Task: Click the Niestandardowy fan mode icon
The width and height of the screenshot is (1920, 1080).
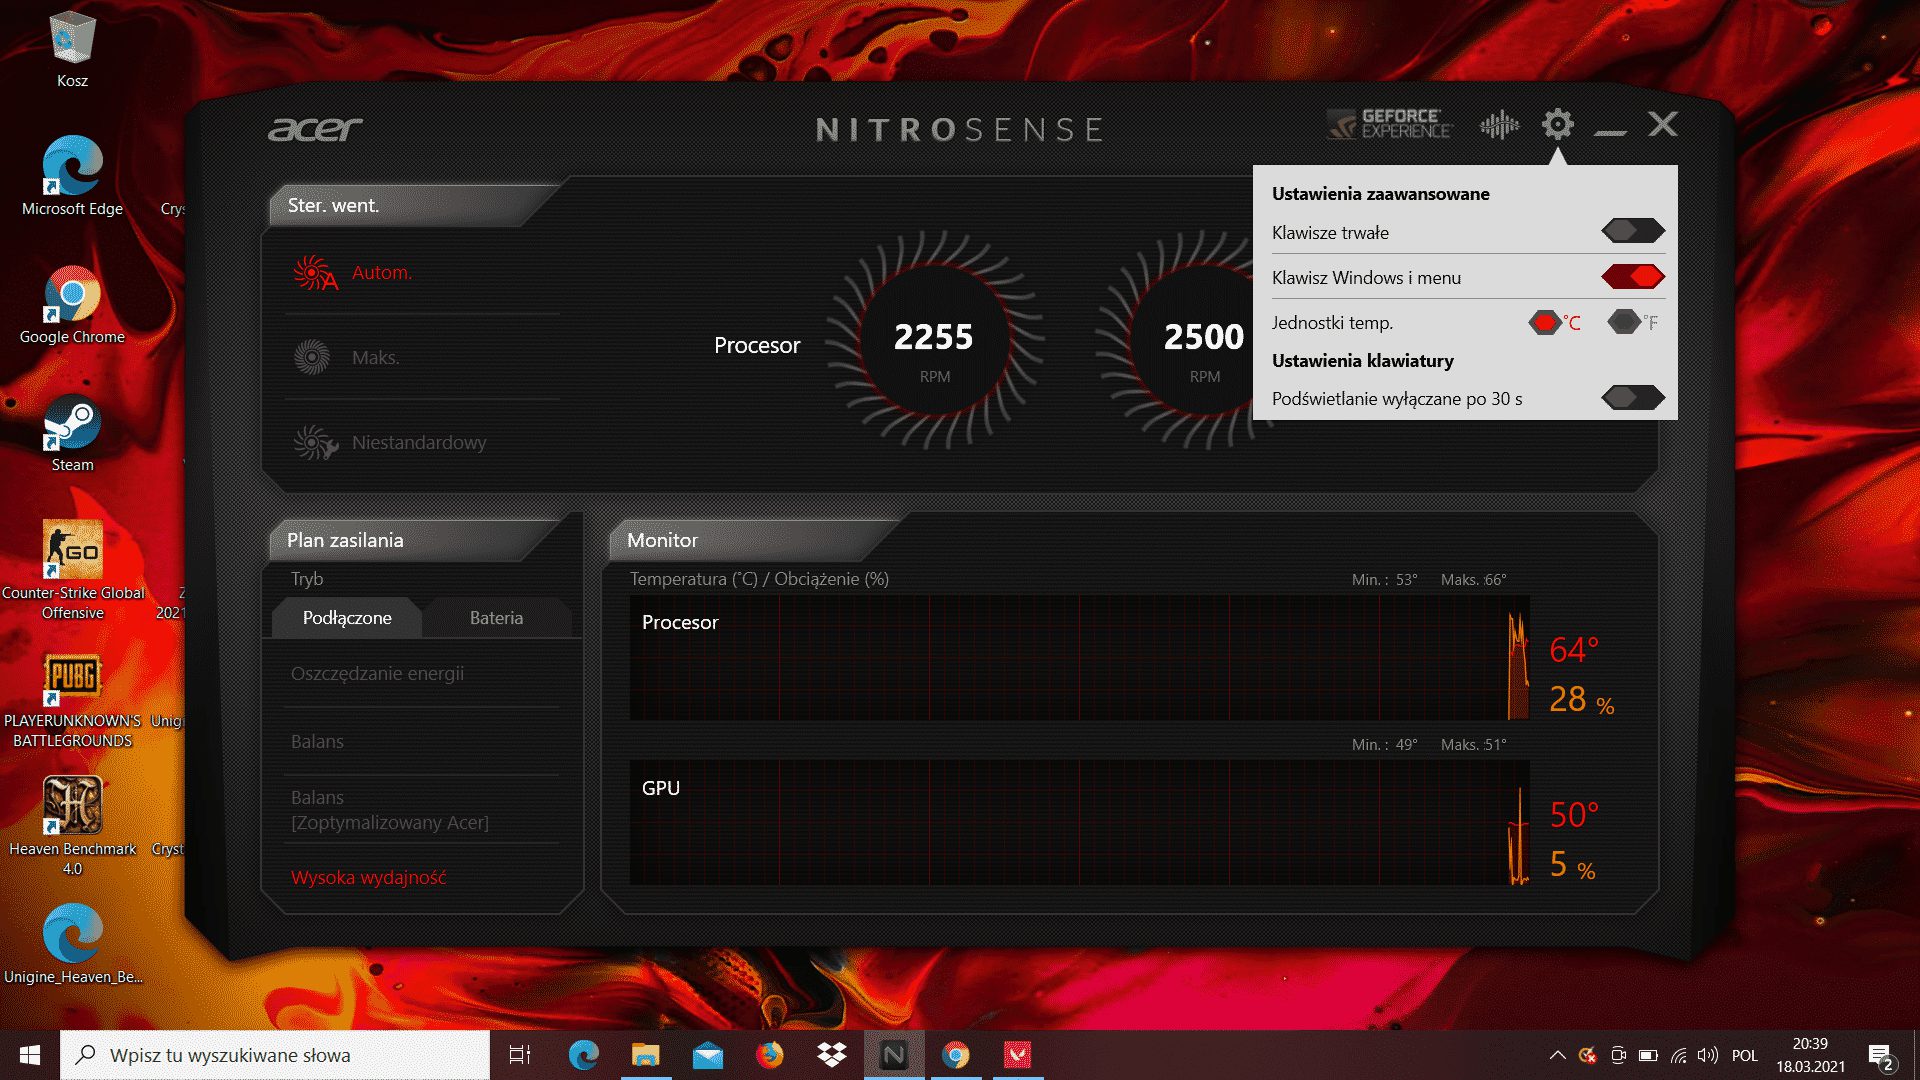Action: 314,442
